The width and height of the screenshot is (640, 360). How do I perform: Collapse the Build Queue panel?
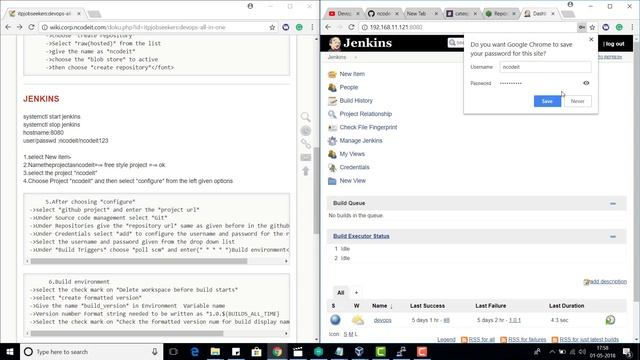[x=613, y=203]
